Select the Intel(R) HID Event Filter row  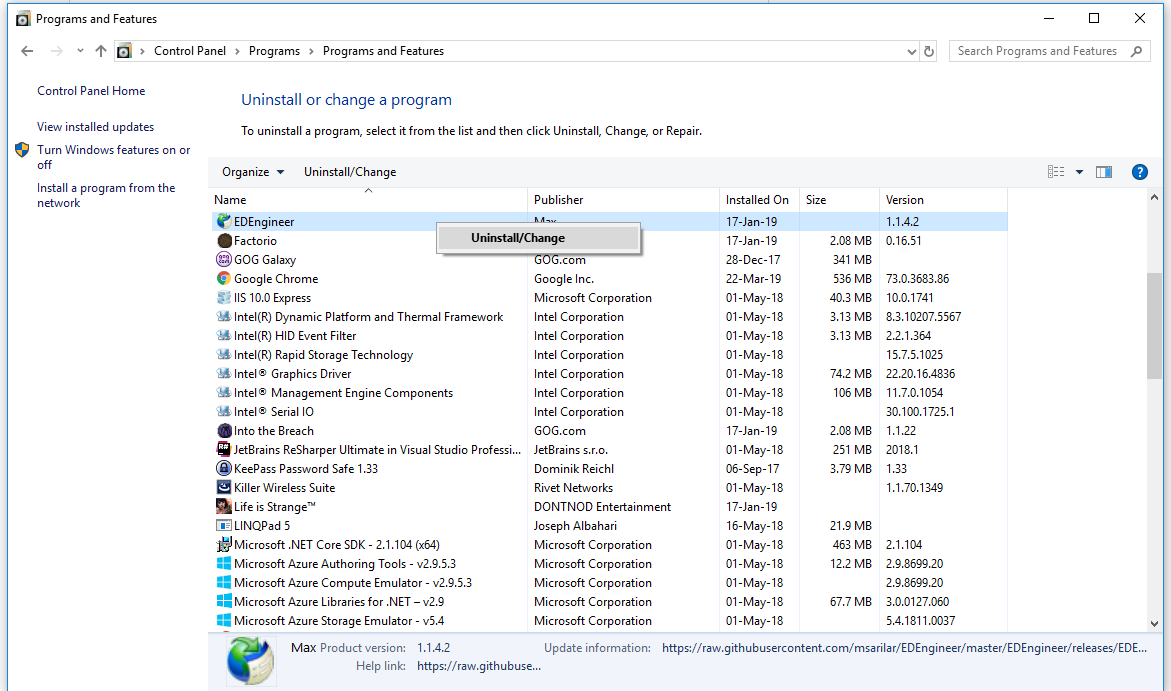[x=609, y=335]
